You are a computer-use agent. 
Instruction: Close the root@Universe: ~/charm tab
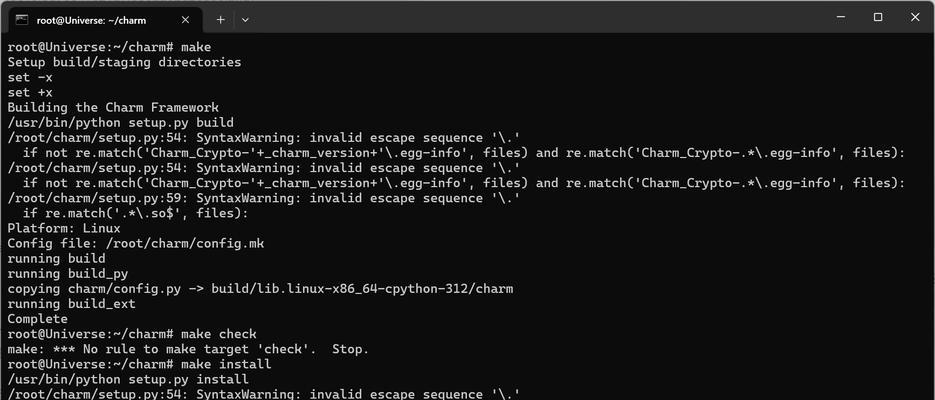pos(185,20)
